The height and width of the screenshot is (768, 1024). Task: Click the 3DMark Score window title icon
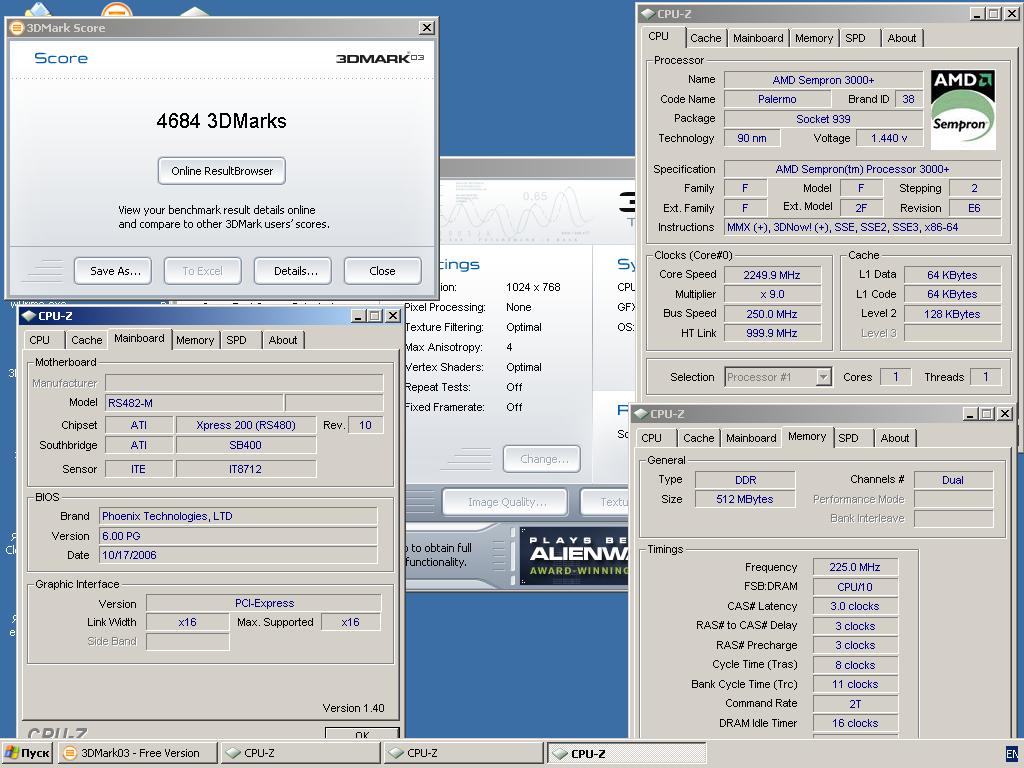(17, 28)
